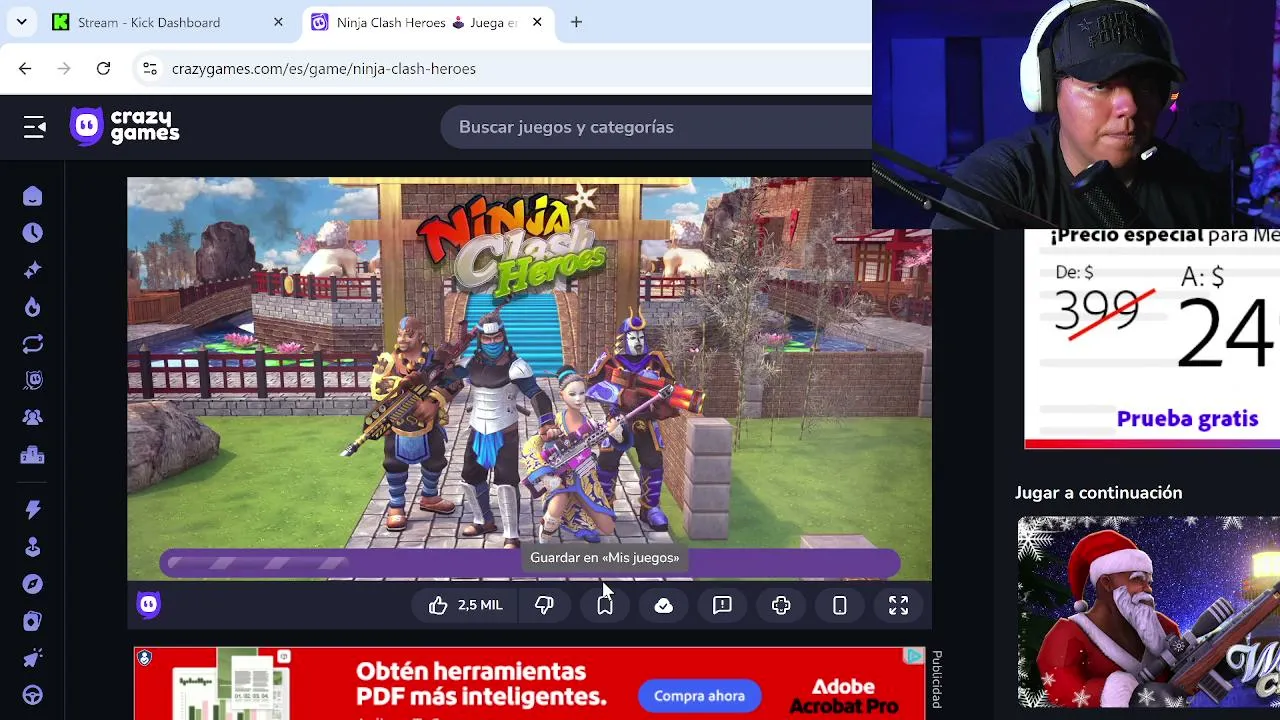Screen dimensions: 1280x720
Task: Click the "Obtén herramientas PDF más inteligentes." ad text
Action: coord(482,684)
